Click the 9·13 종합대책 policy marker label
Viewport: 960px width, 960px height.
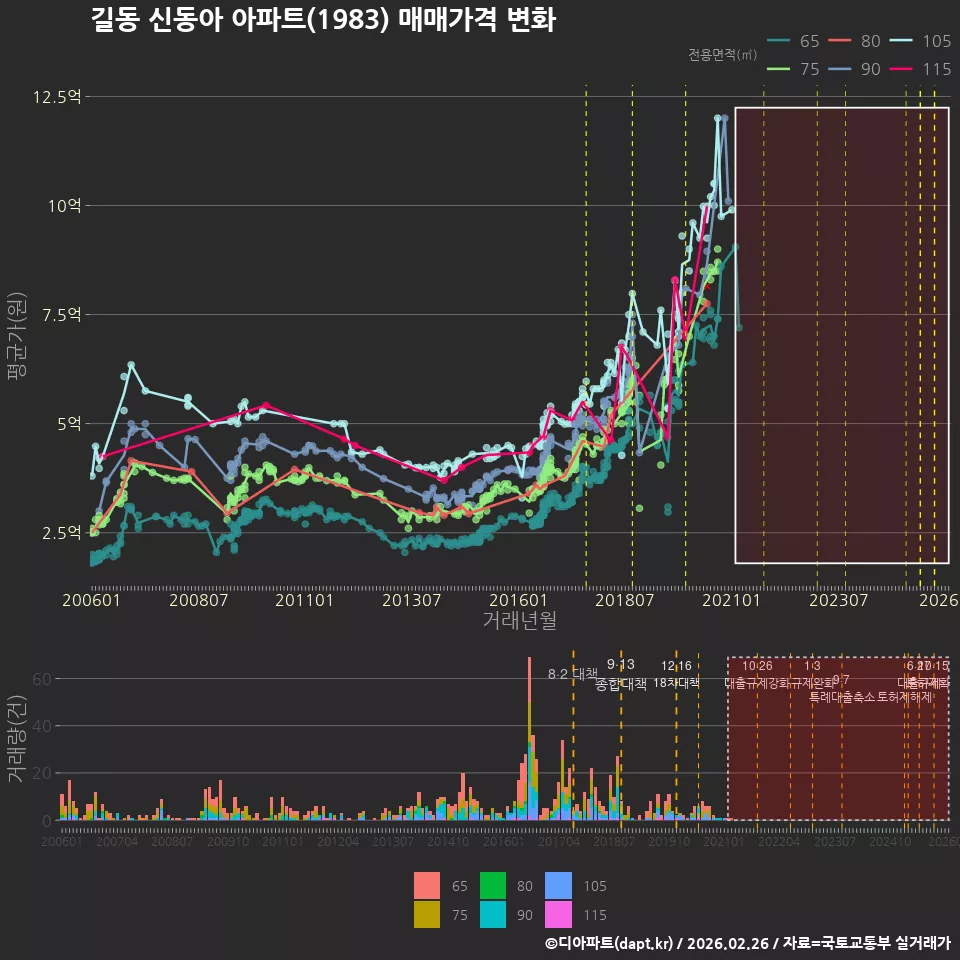(x=621, y=674)
